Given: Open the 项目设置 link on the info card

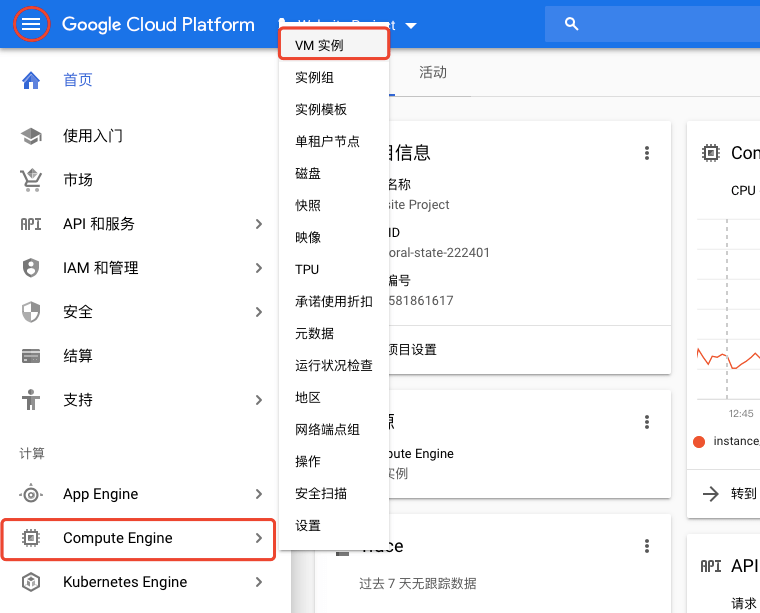Looking at the screenshot, I should [412, 349].
